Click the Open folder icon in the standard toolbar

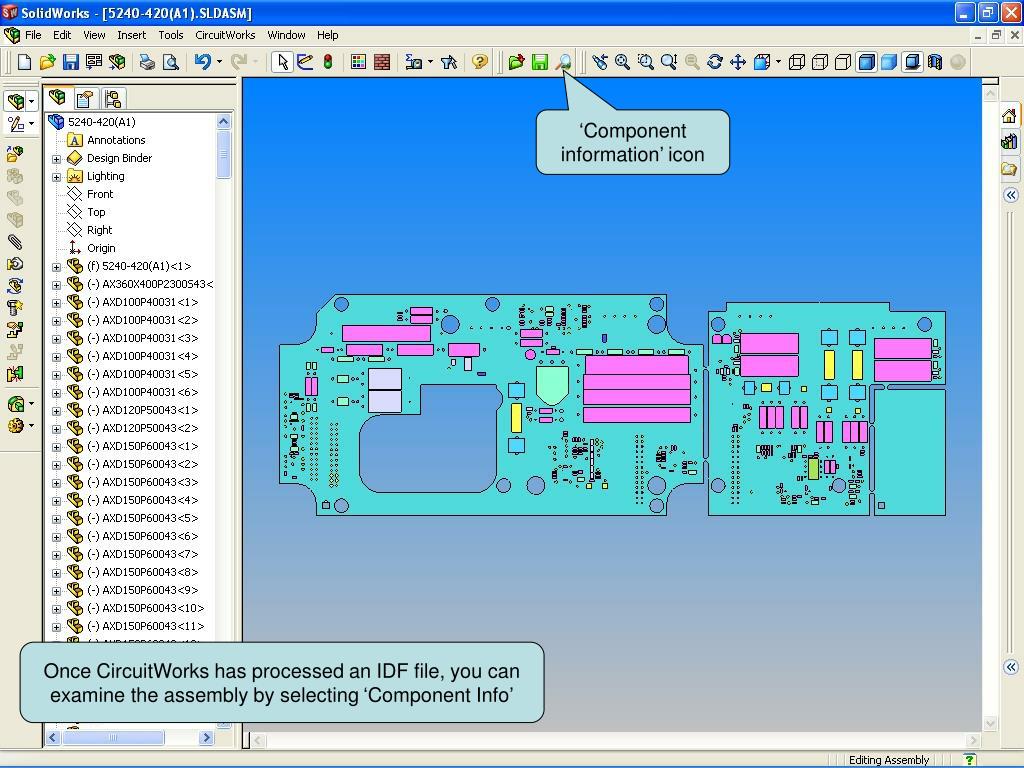click(x=47, y=62)
